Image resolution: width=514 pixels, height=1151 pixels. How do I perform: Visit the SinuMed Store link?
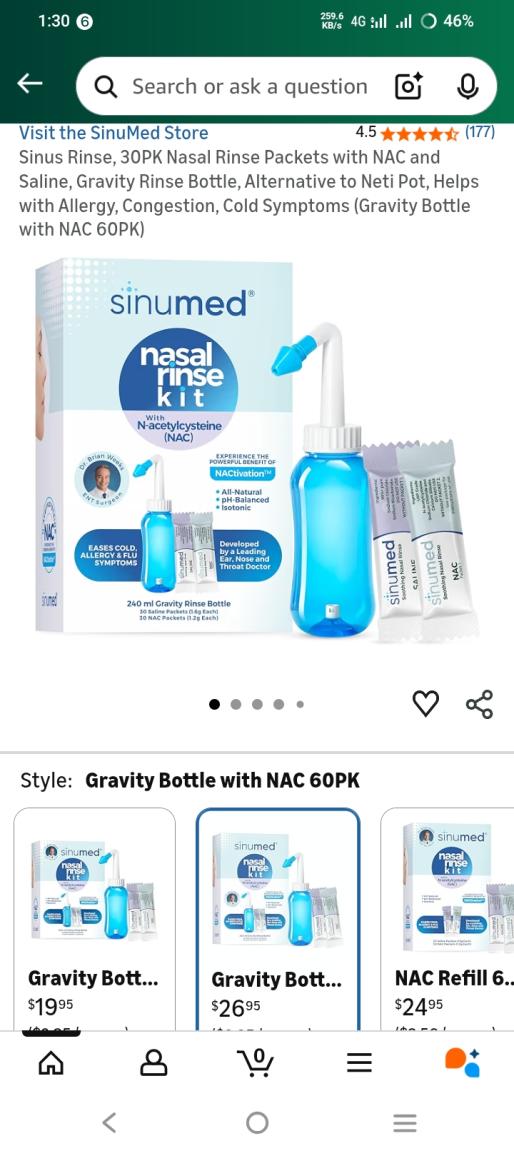113,133
